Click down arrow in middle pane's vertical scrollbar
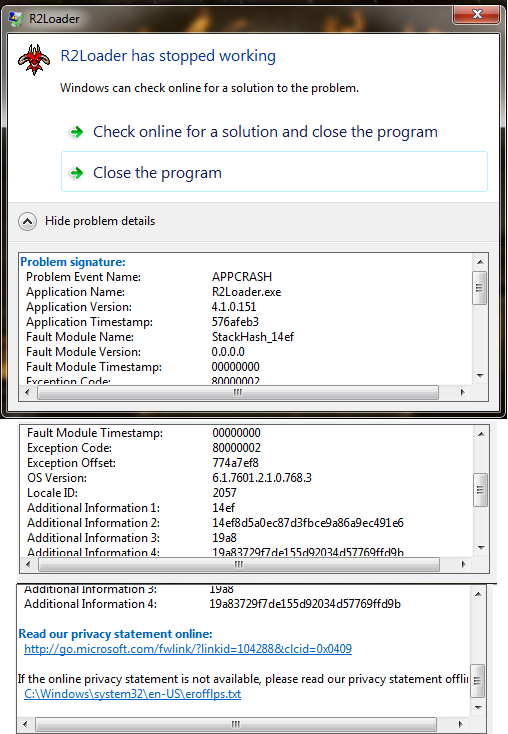The width and height of the screenshot is (508, 734). pyautogui.click(x=481, y=547)
